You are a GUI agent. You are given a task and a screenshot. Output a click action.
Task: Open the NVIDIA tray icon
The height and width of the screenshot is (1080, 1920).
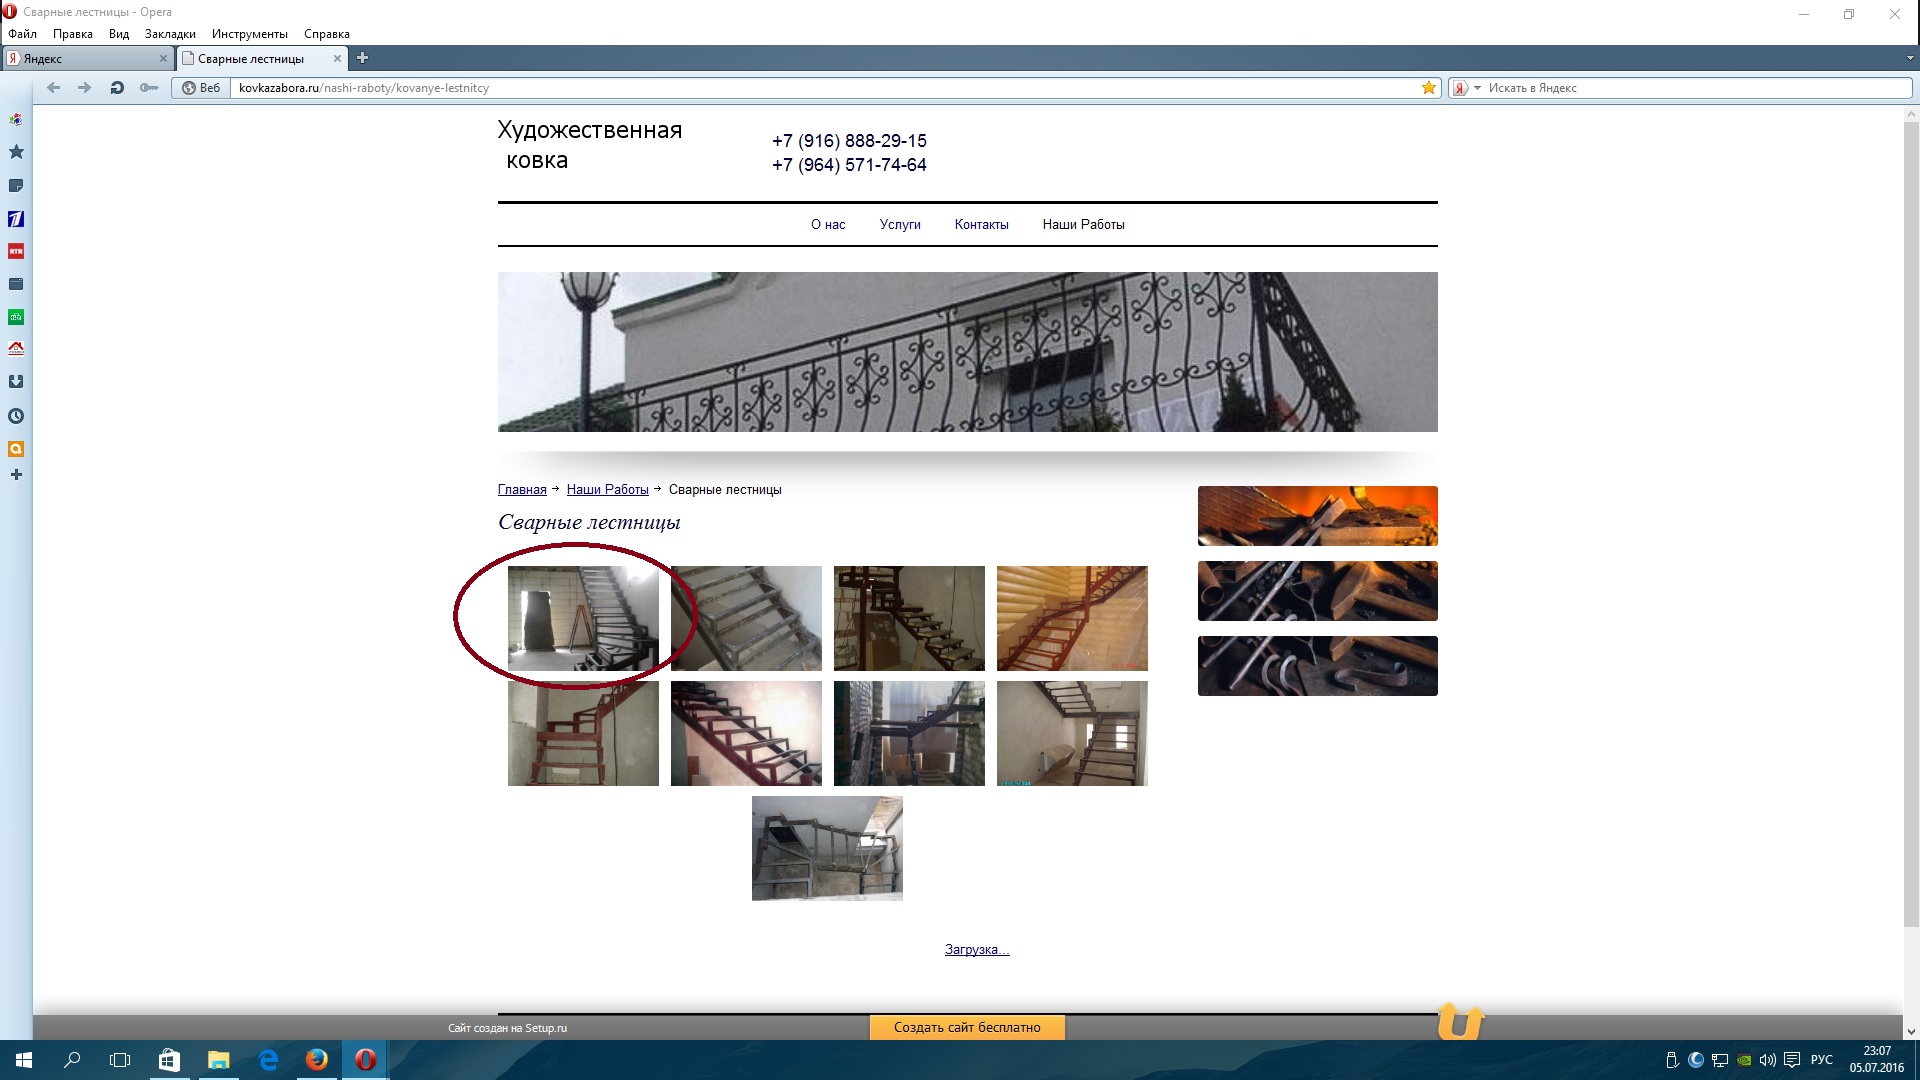(1744, 1060)
